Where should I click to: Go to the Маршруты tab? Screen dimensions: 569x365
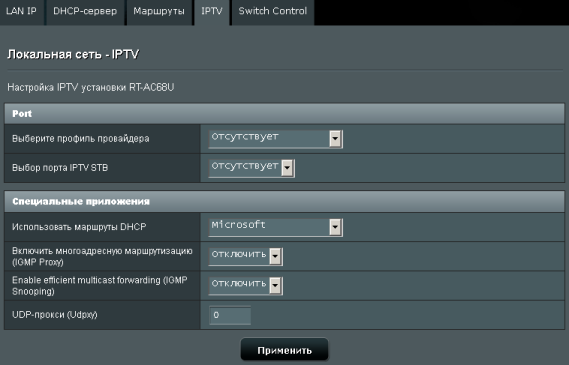pos(159,12)
